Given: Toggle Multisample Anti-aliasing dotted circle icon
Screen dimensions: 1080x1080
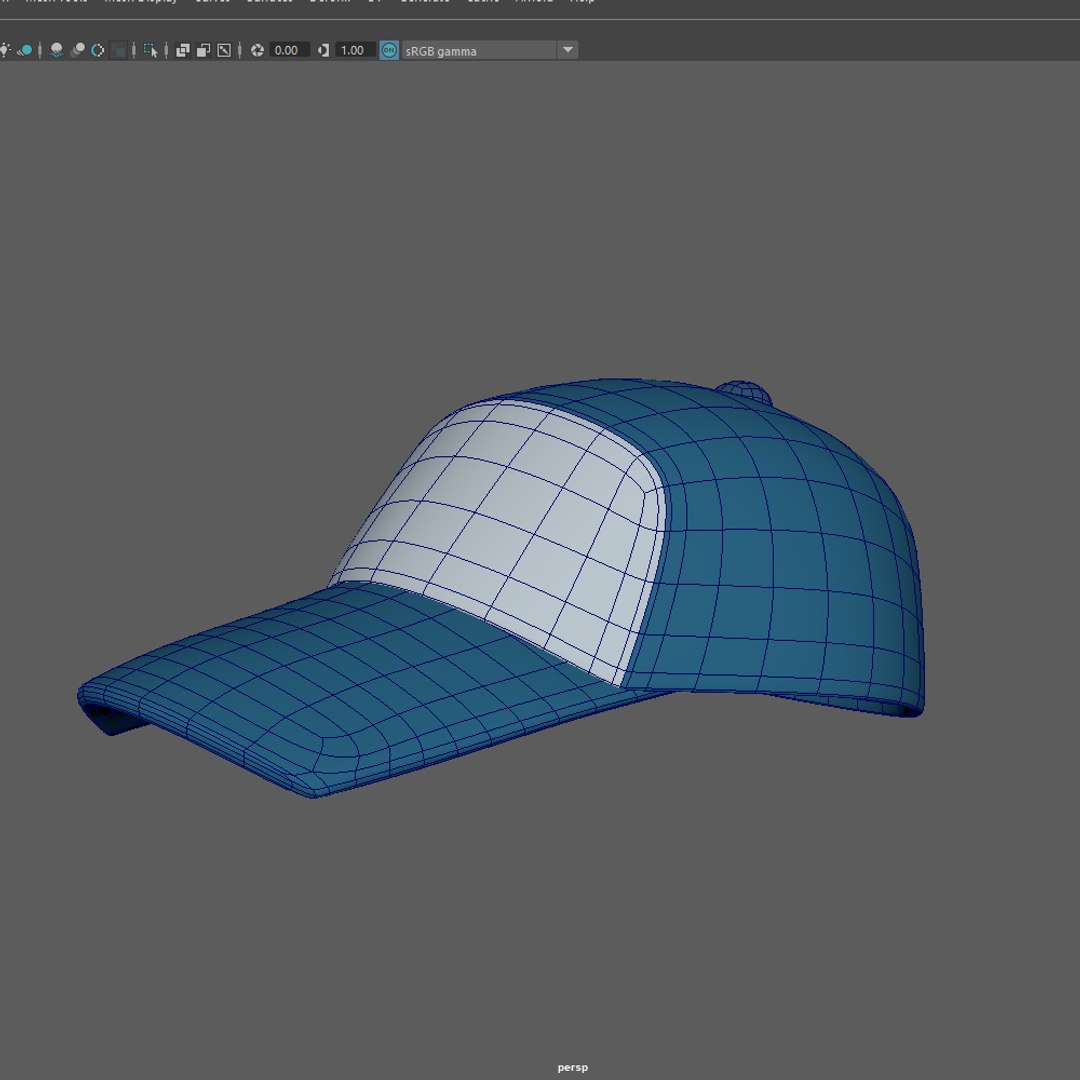Looking at the screenshot, I should (98, 50).
